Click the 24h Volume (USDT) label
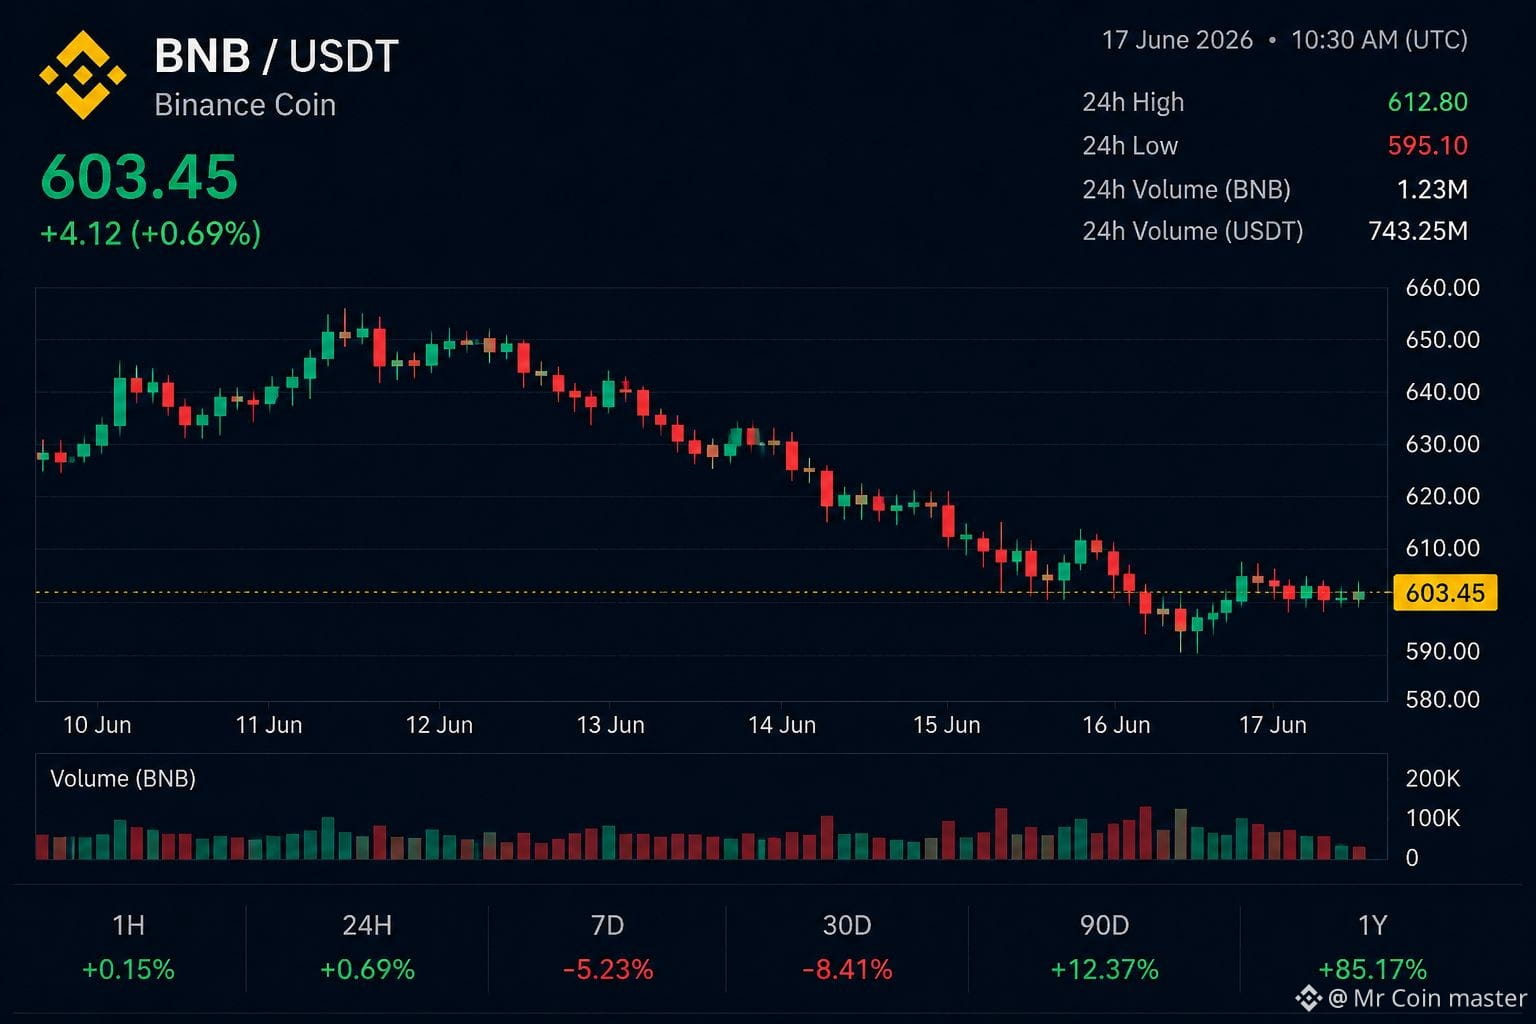 point(1193,231)
